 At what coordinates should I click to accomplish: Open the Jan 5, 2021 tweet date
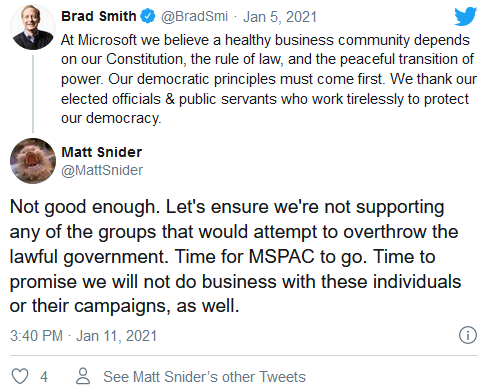pos(280,17)
